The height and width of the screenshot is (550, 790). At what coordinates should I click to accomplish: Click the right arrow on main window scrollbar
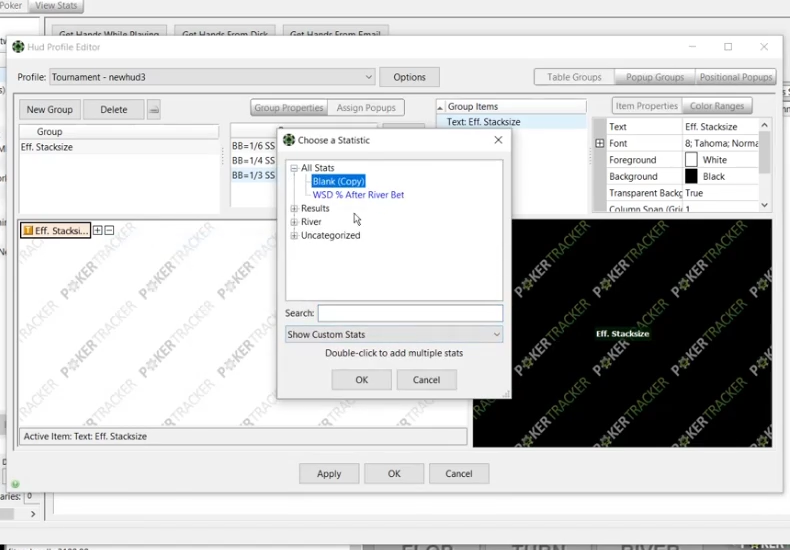[x=33, y=514]
